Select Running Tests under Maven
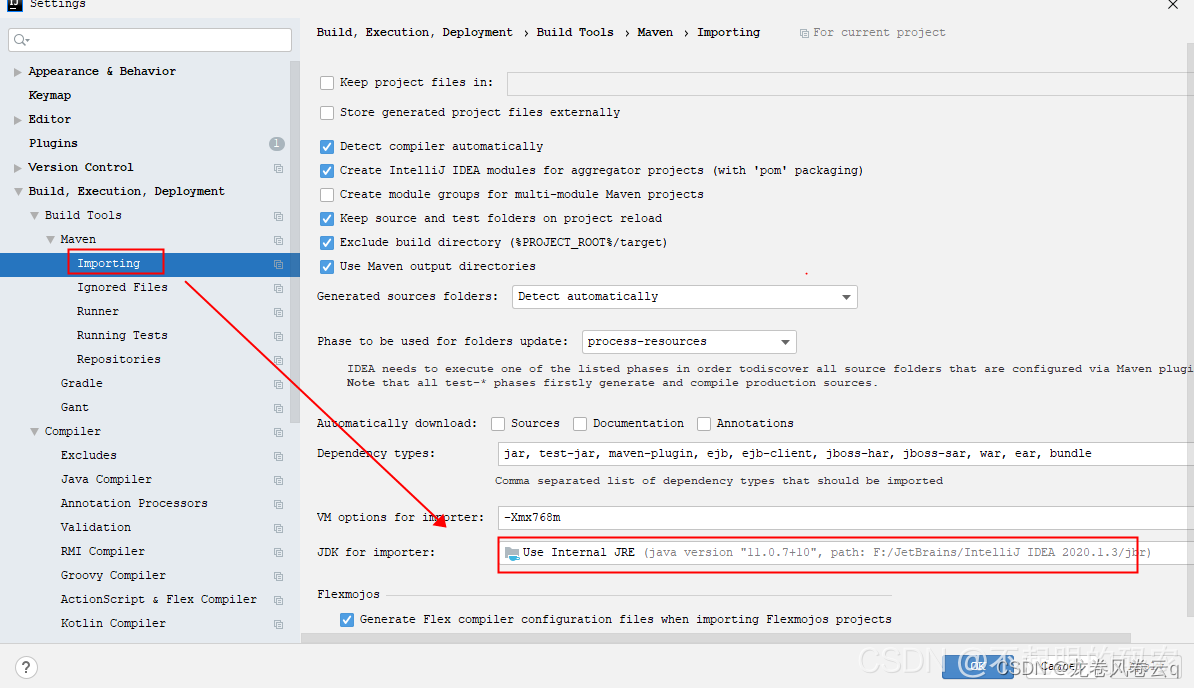The height and width of the screenshot is (688, 1194). [122, 335]
